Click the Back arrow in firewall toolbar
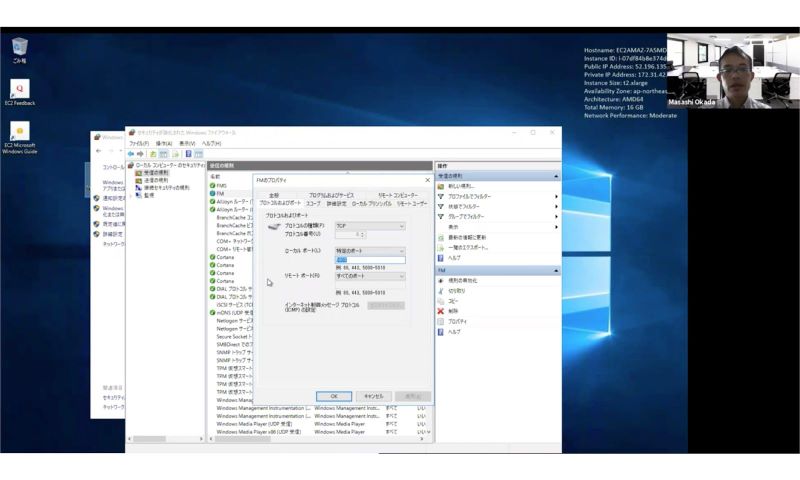 (x=131, y=154)
